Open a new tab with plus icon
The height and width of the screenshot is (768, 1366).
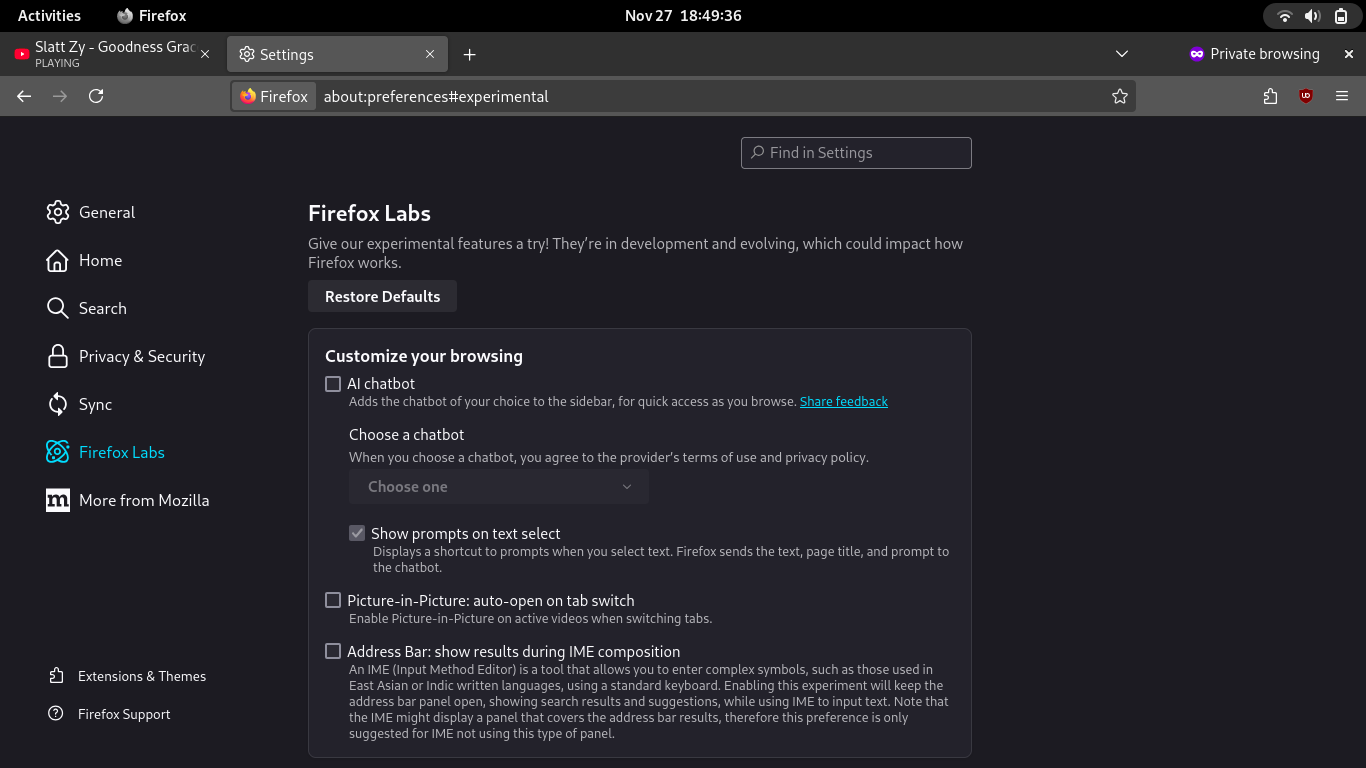tap(469, 54)
